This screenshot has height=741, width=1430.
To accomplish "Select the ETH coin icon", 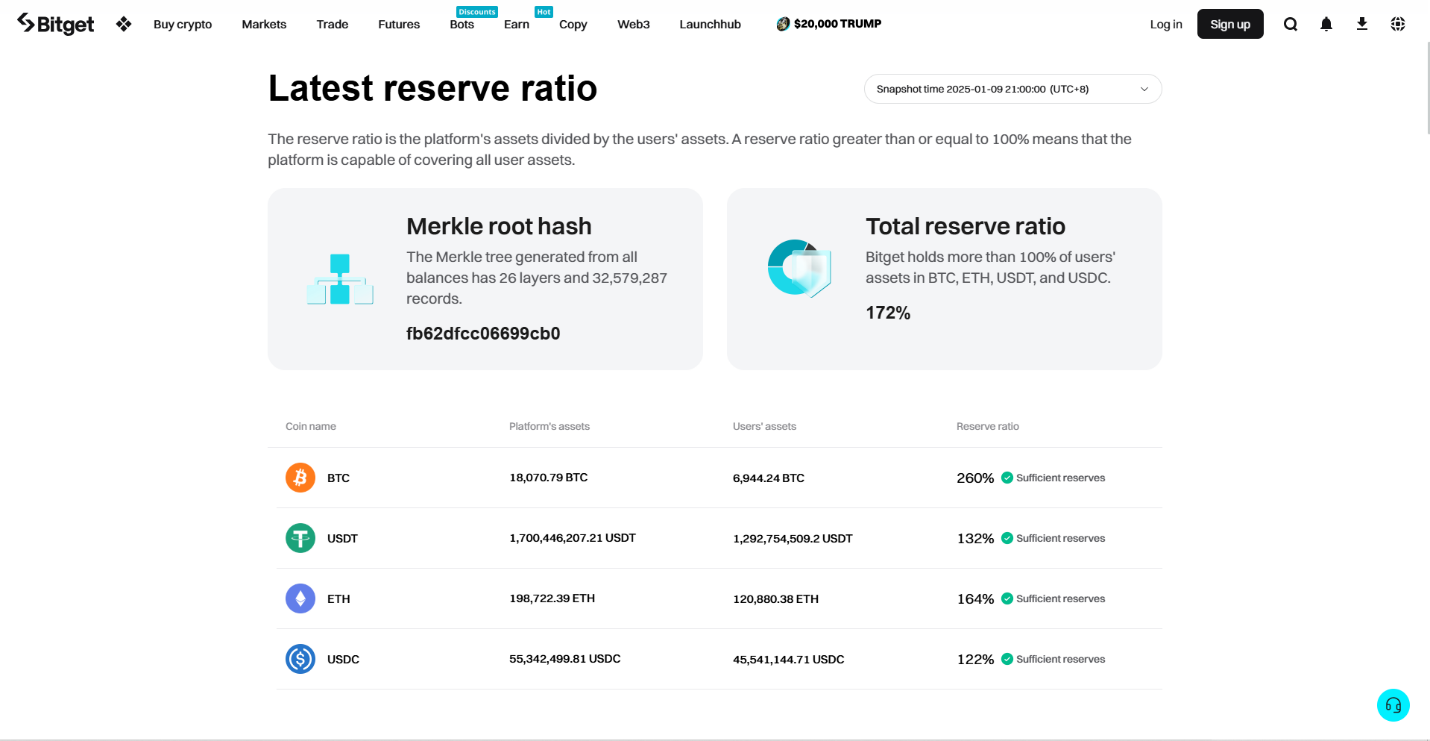I will tap(299, 598).
